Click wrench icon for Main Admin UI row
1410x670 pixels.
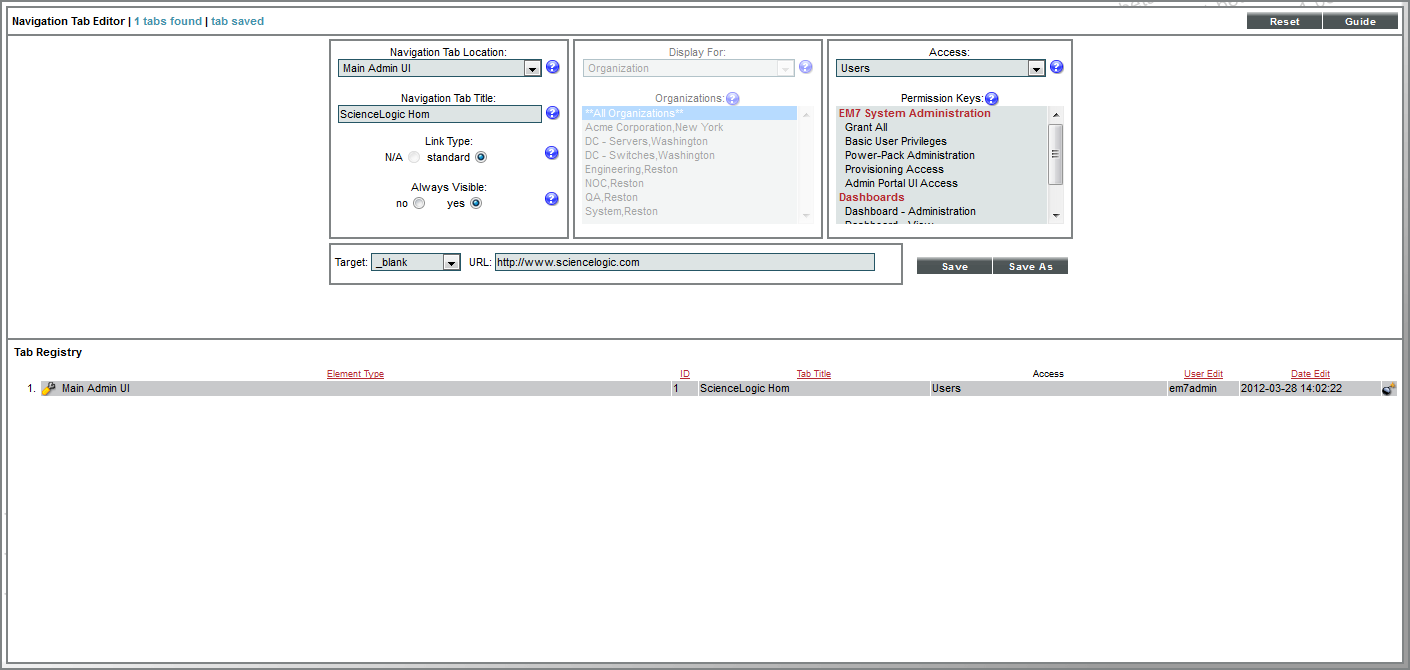pyautogui.click(x=48, y=388)
